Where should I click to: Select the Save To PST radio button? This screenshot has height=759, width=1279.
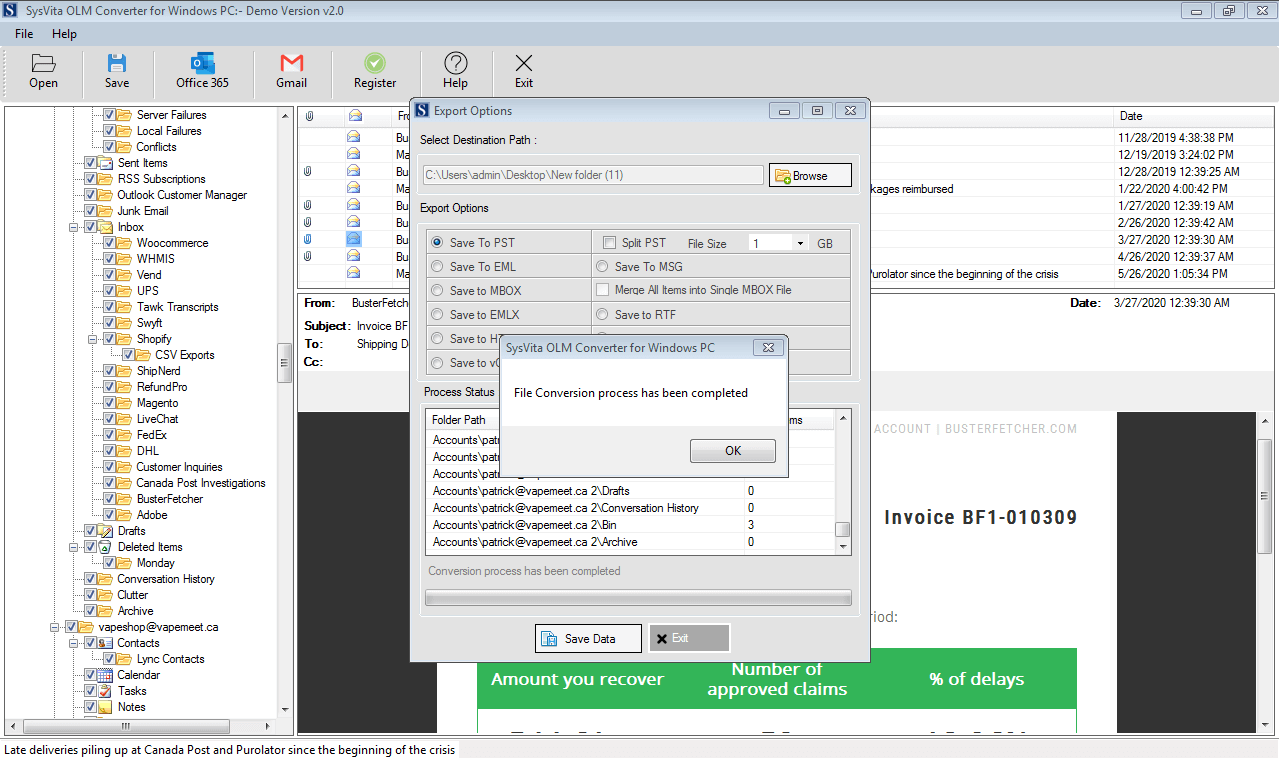[437, 243]
